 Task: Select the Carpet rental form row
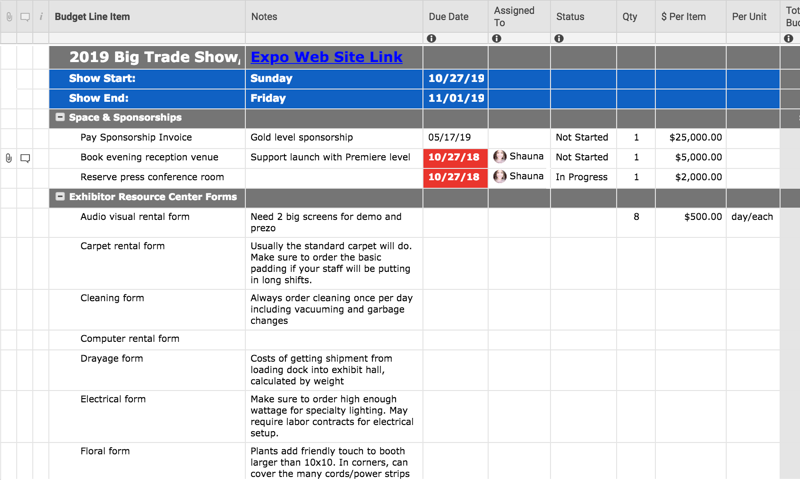click(147, 263)
